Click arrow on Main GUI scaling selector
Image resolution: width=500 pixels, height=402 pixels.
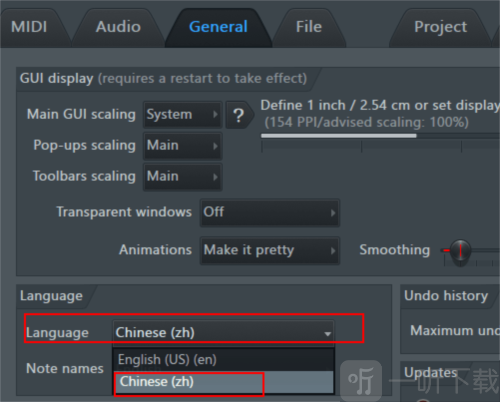pos(215,114)
